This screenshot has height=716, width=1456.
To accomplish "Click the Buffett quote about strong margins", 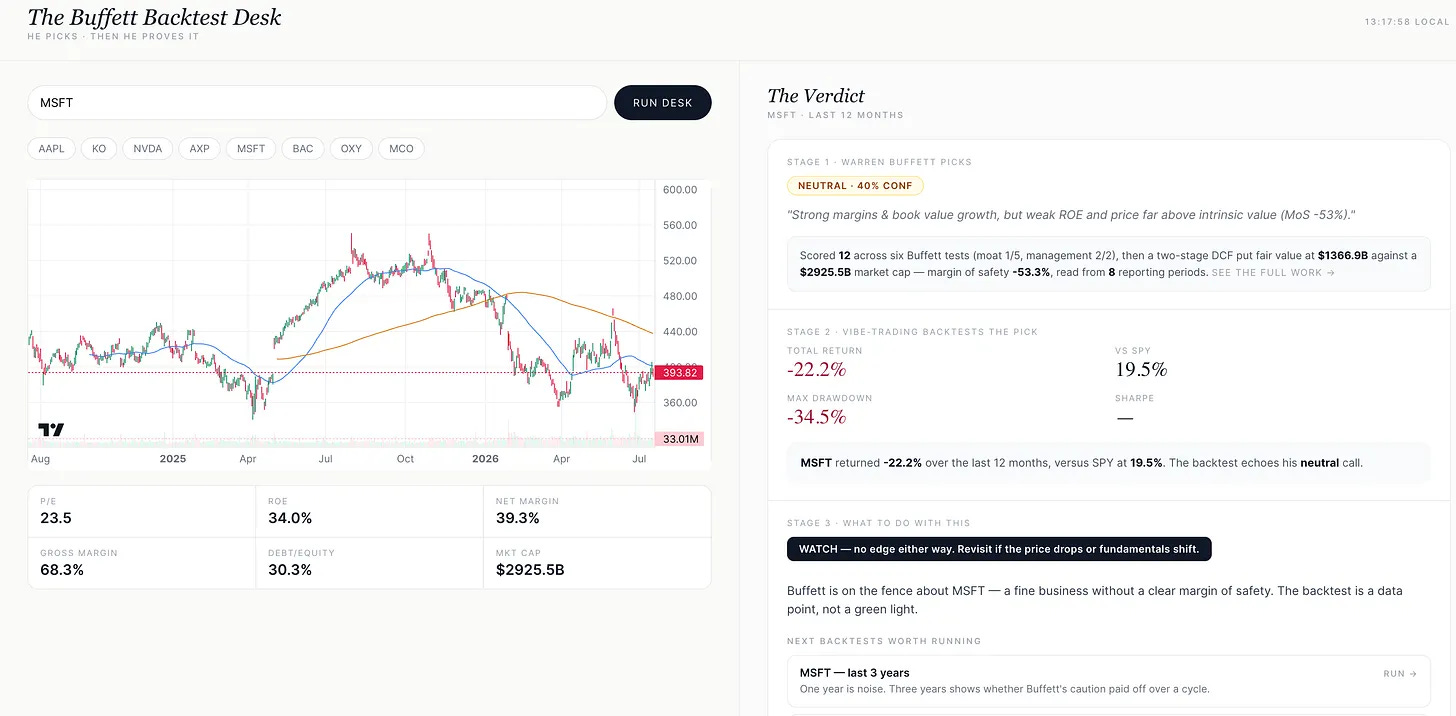I will (1071, 216).
